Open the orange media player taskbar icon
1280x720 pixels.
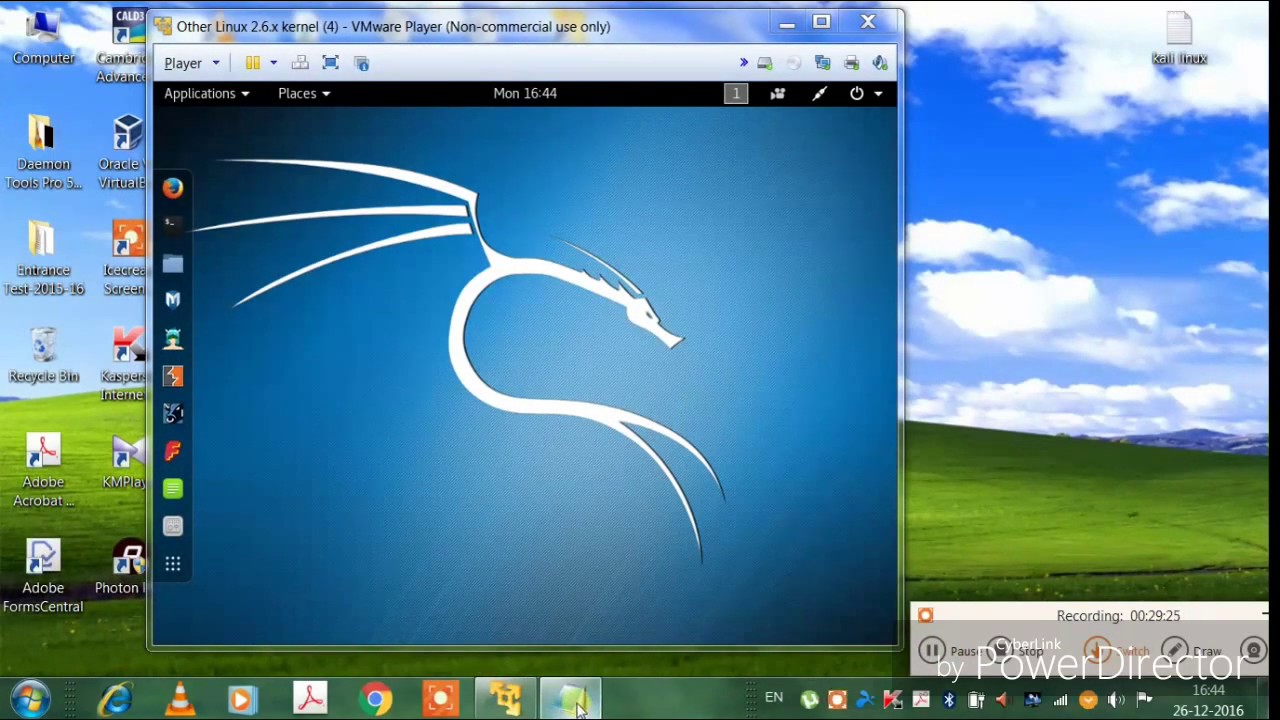tap(243, 698)
